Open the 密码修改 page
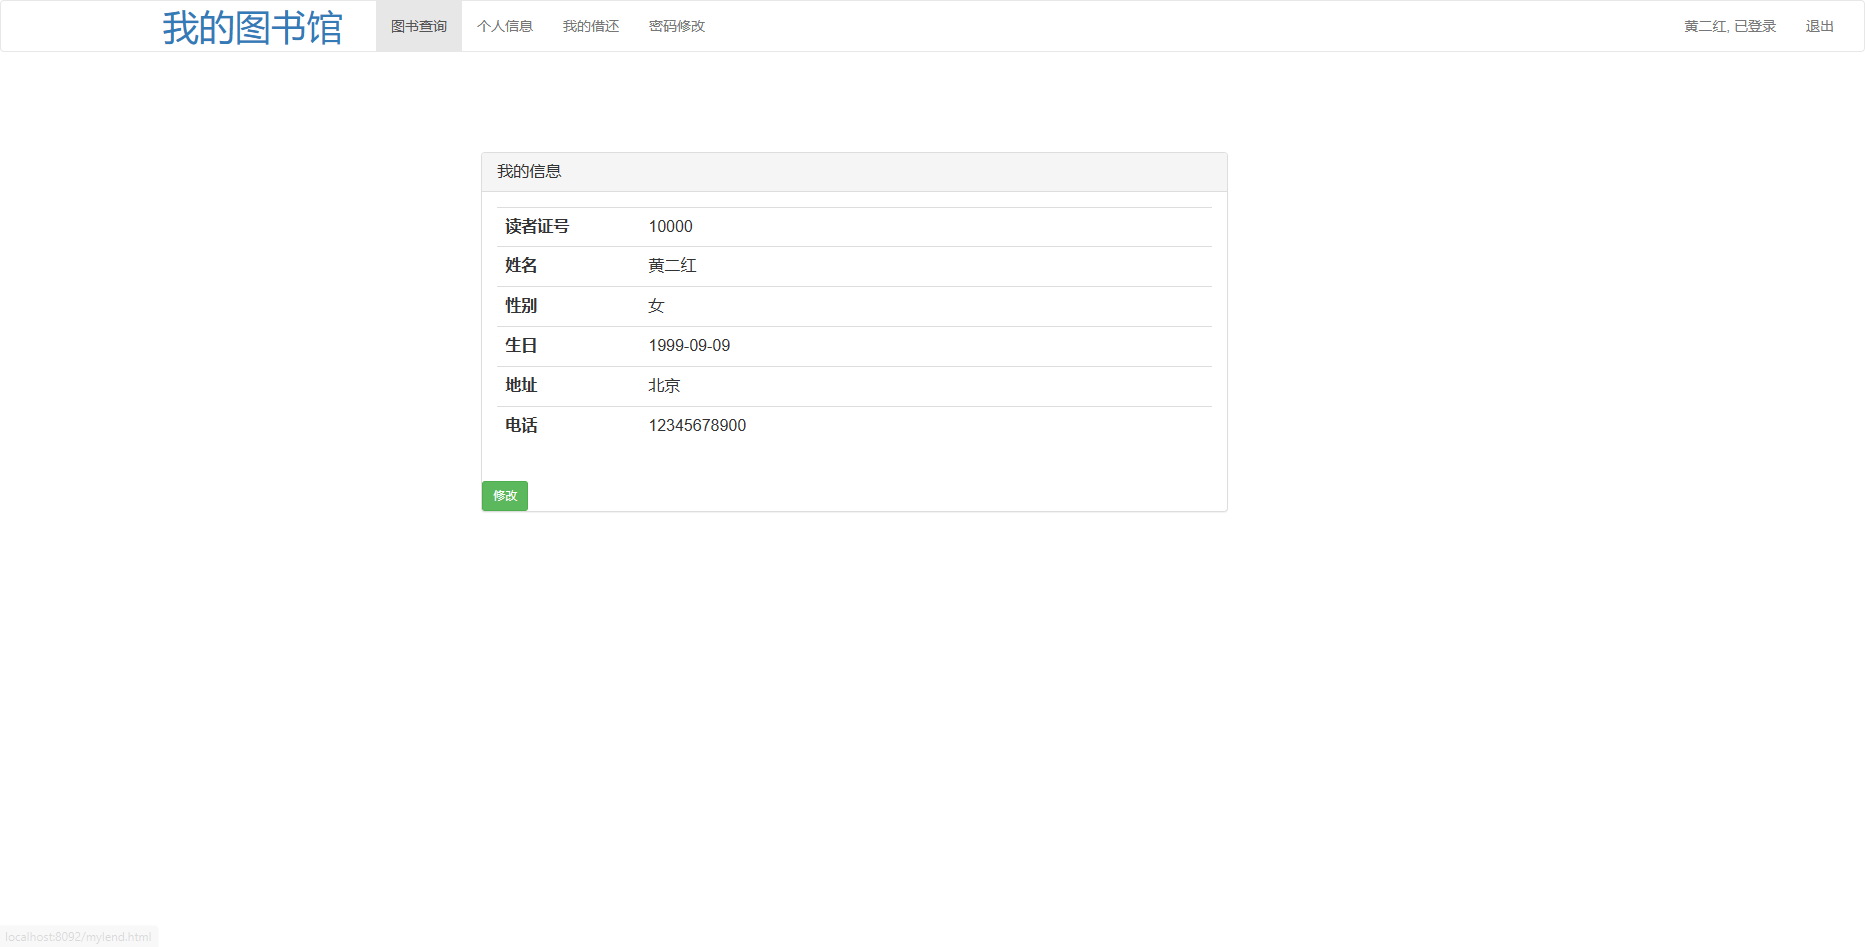 click(x=676, y=25)
